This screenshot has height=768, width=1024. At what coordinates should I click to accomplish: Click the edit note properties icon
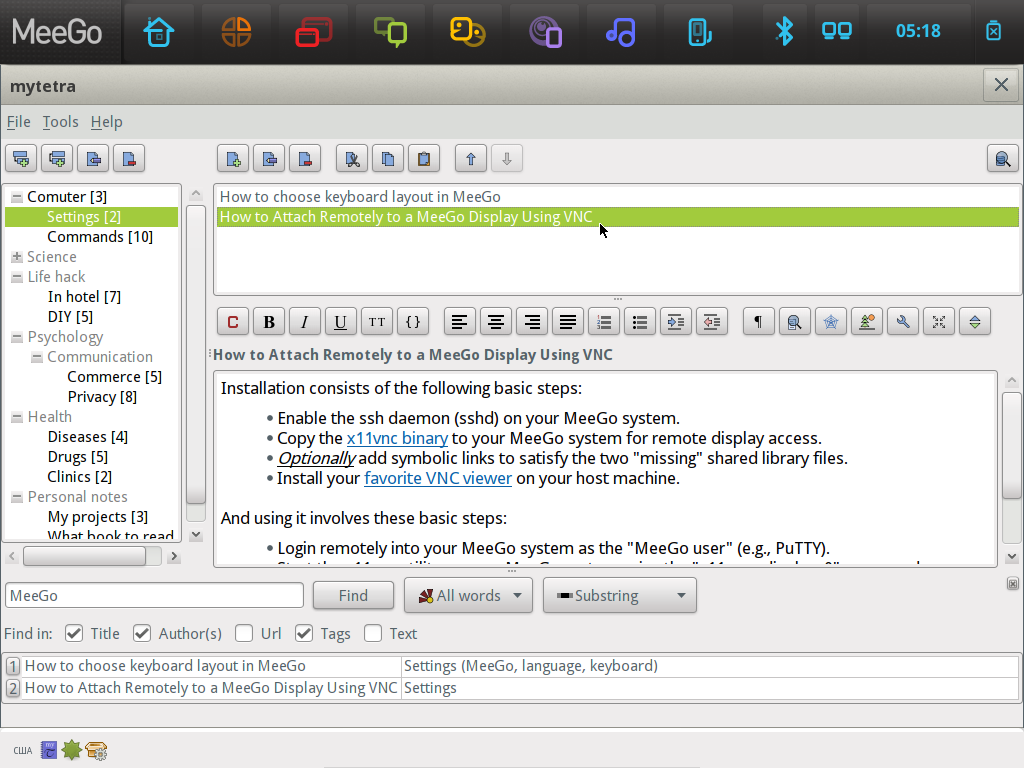point(269,159)
